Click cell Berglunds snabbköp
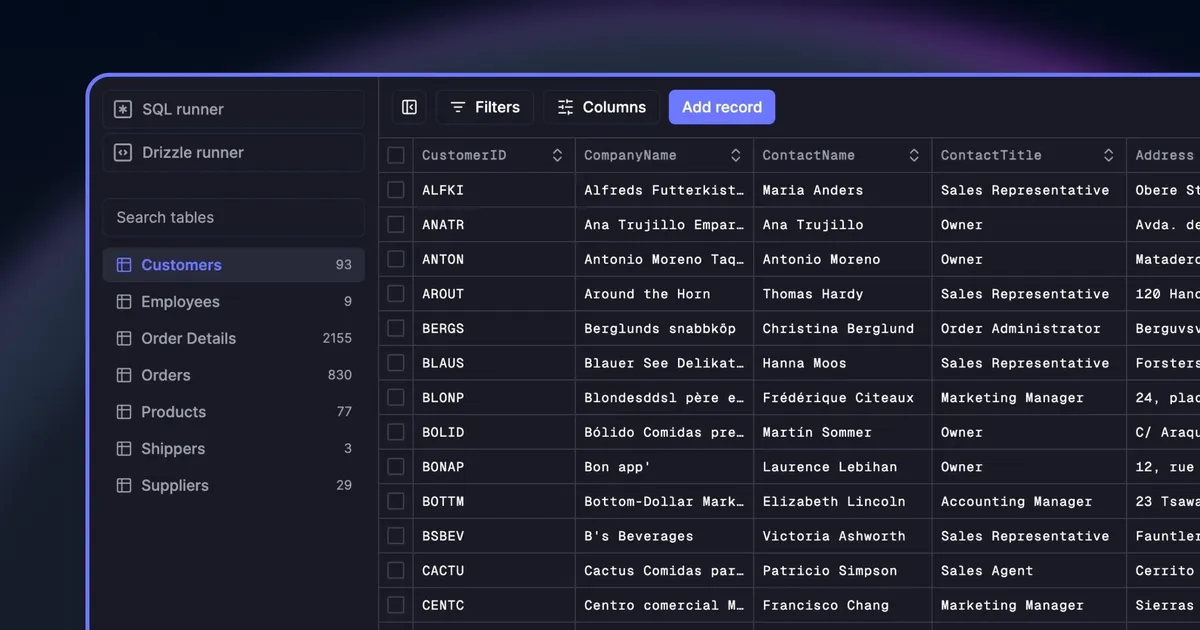Screen dimensions: 1200x630 pyautogui.click(x=664, y=328)
